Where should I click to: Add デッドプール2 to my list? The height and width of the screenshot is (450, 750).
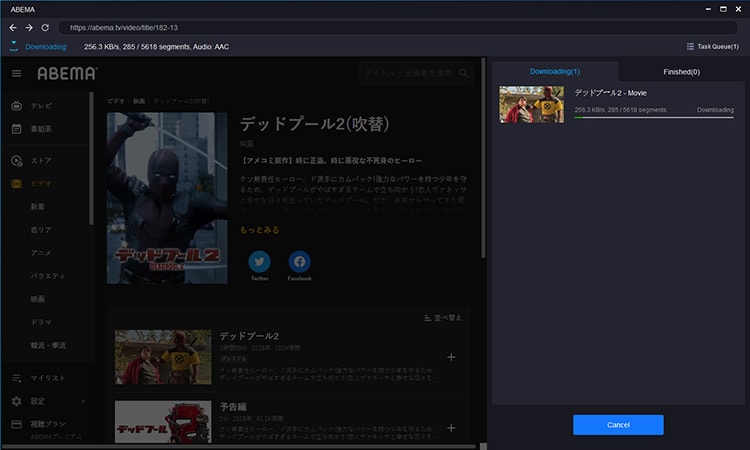coord(451,357)
